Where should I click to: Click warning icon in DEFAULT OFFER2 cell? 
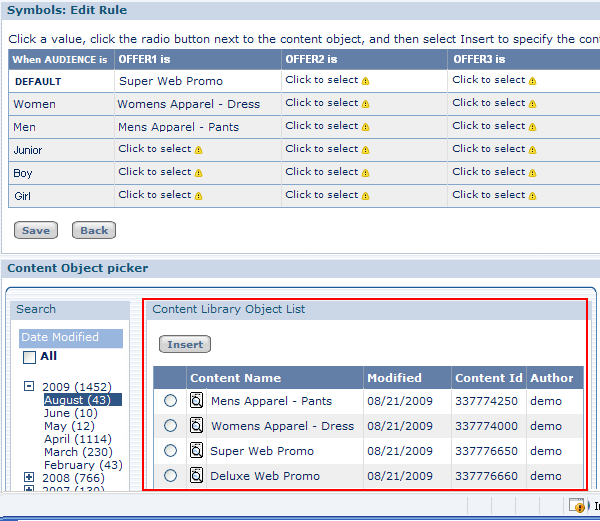[x=366, y=81]
